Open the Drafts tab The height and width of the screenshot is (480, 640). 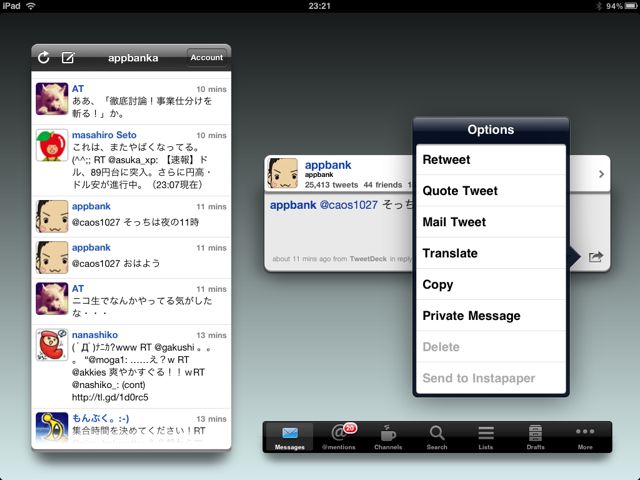[535, 437]
